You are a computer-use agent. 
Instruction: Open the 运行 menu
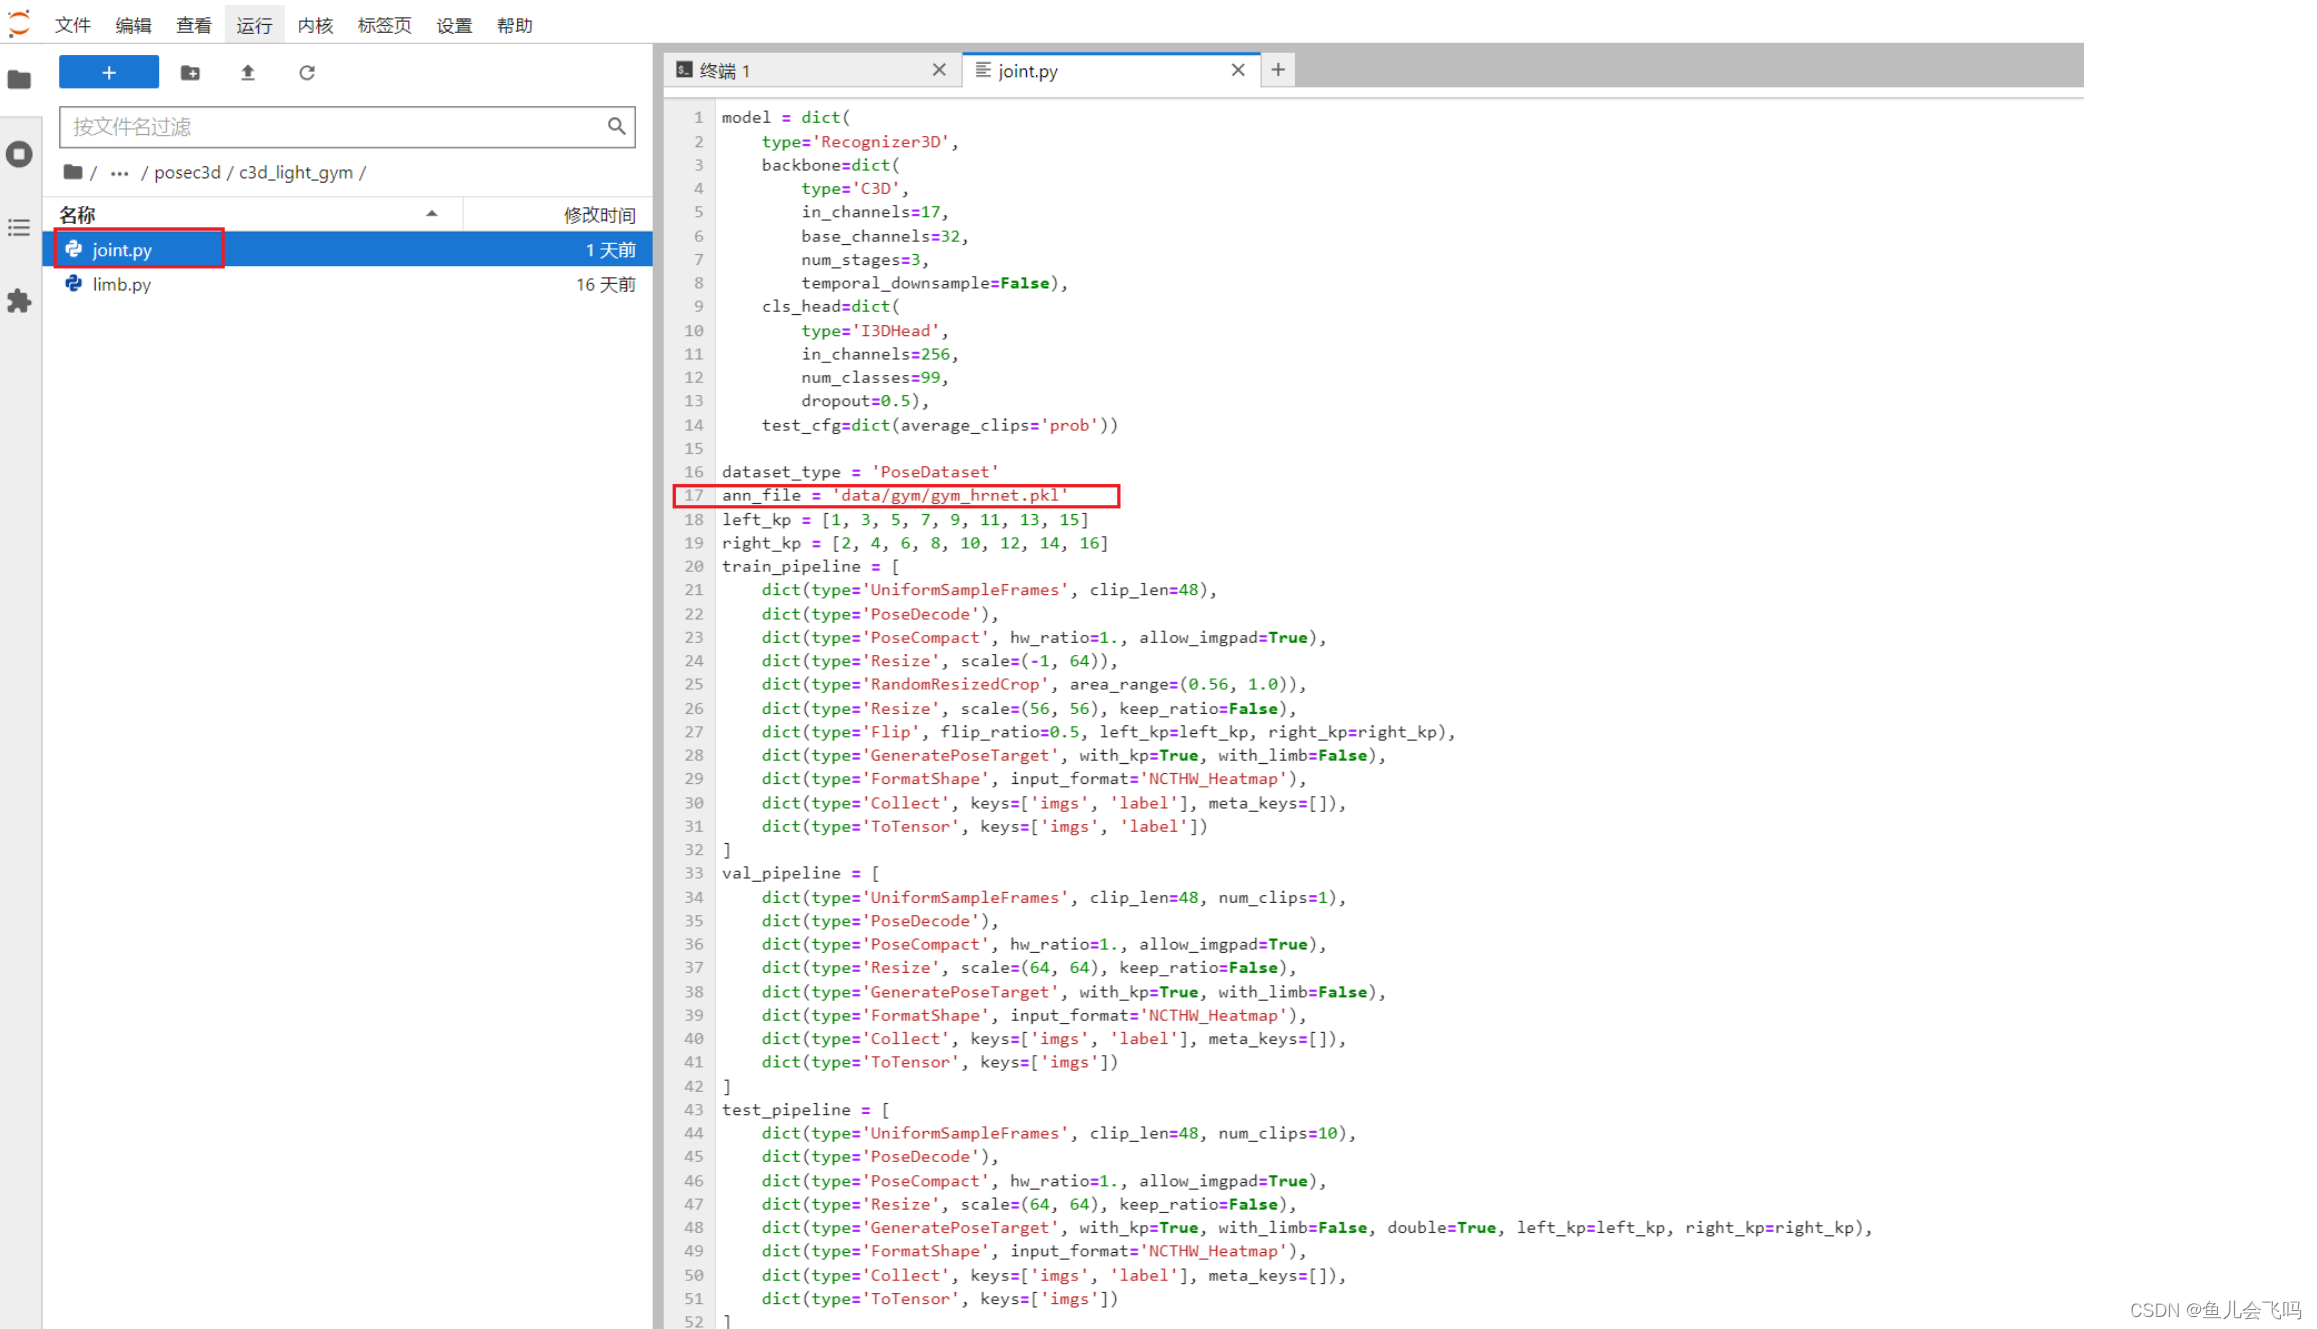pos(254,25)
